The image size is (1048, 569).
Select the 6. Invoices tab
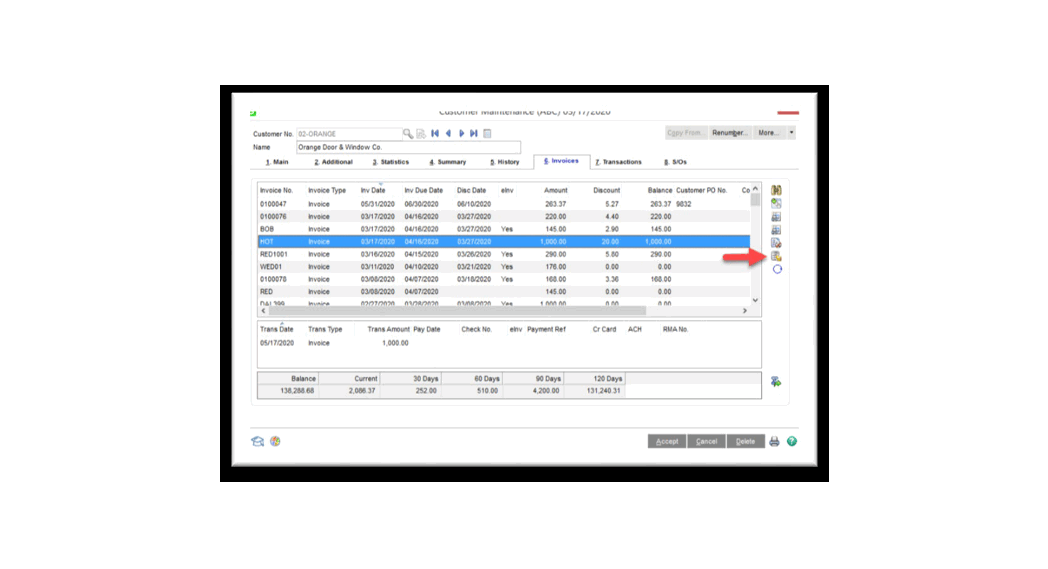coord(561,161)
